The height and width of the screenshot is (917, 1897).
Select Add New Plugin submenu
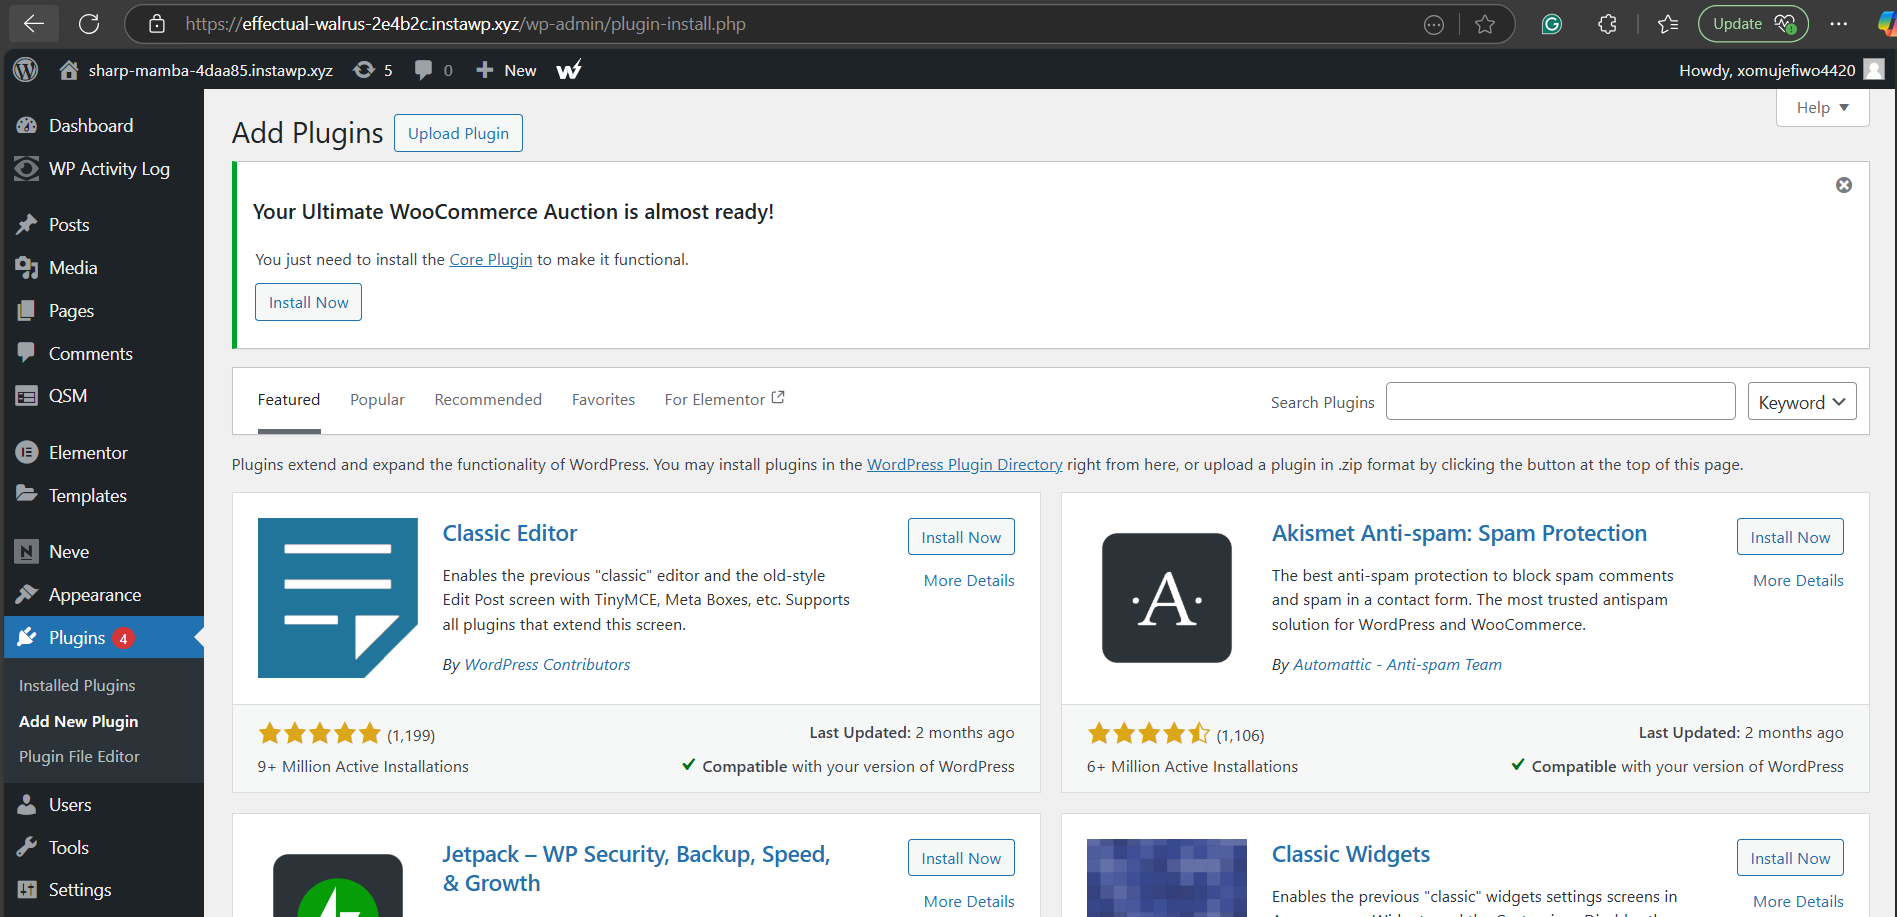pos(79,722)
